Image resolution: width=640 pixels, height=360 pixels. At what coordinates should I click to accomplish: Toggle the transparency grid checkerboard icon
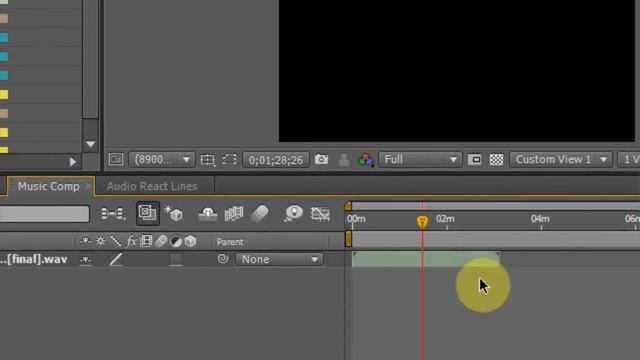496,160
